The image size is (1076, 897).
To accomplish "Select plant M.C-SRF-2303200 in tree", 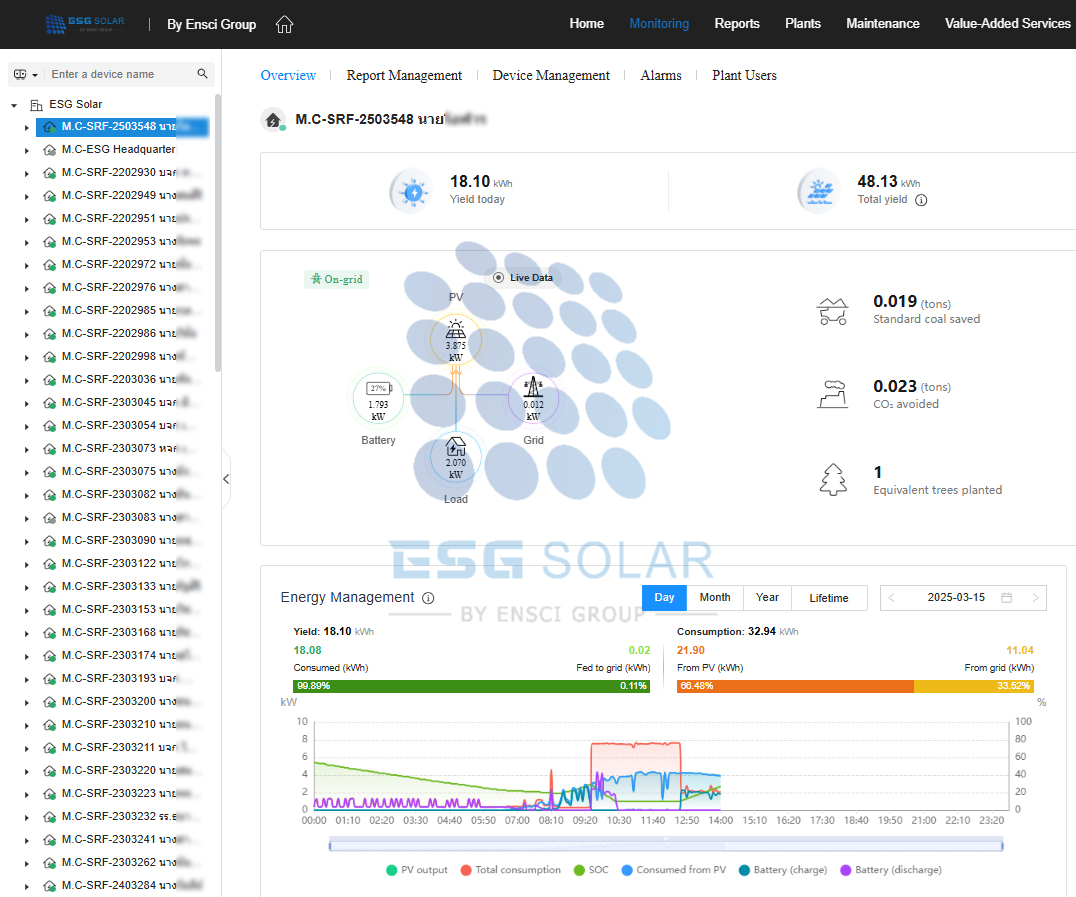I will [x=130, y=701].
